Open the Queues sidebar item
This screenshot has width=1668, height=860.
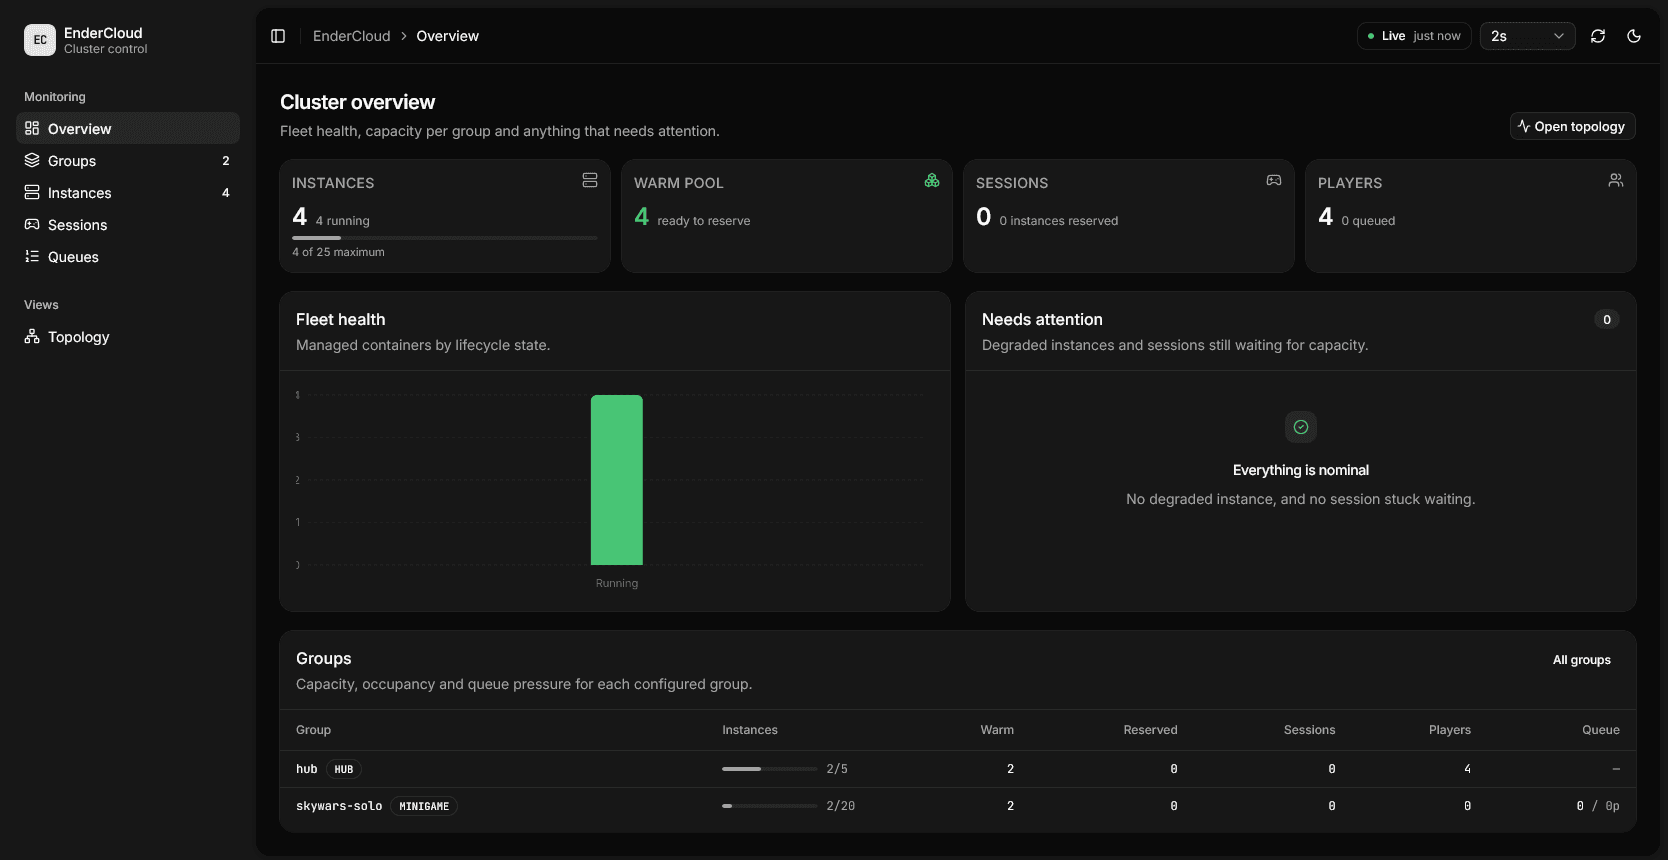(x=128, y=256)
